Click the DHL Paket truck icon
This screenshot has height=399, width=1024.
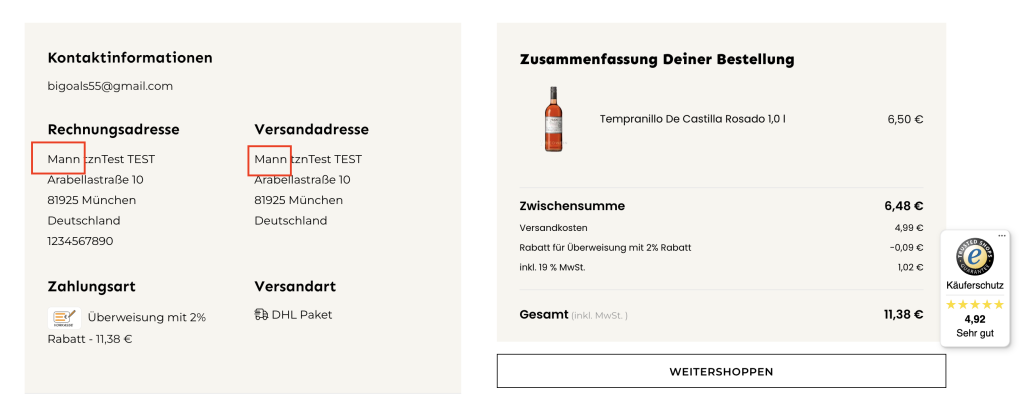tap(261, 315)
